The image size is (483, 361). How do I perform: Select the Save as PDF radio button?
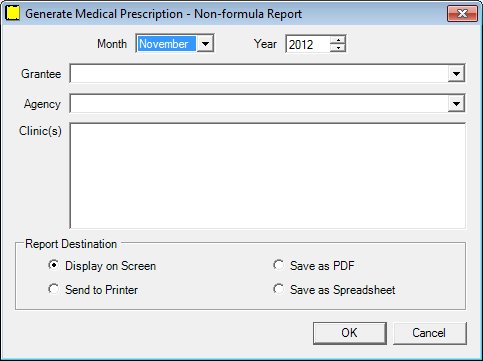click(279, 265)
